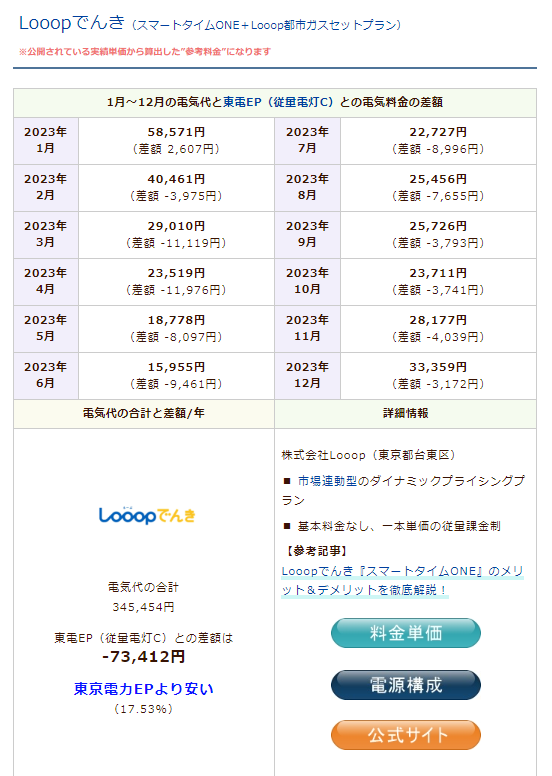Select the 2023年4月 amount cell 23,519円
Screen dimensions: 552x776
tap(176, 282)
